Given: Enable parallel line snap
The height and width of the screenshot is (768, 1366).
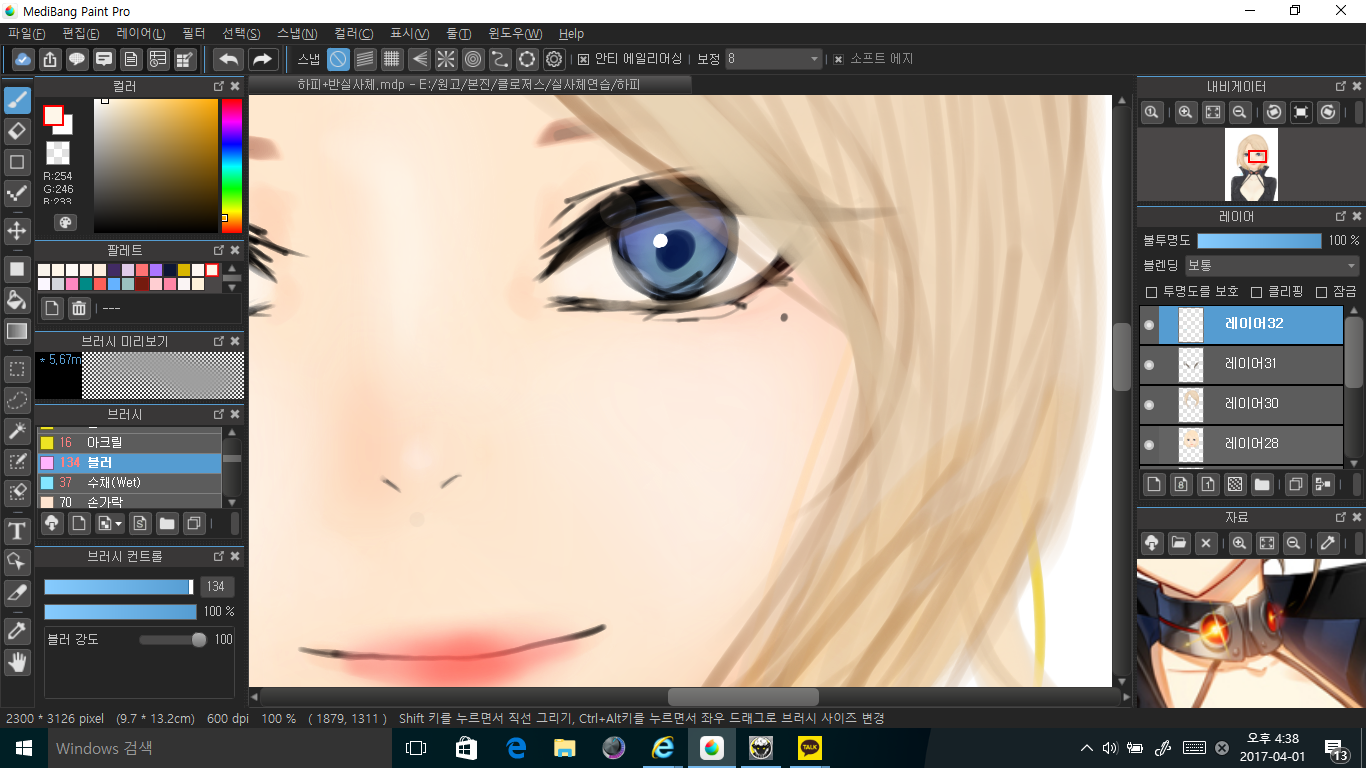Looking at the screenshot, I should click(x=365, y=59).
